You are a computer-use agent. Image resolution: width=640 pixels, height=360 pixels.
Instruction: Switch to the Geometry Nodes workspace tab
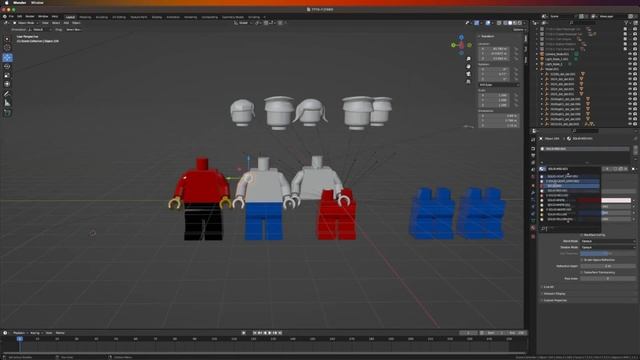coord(233,17)
